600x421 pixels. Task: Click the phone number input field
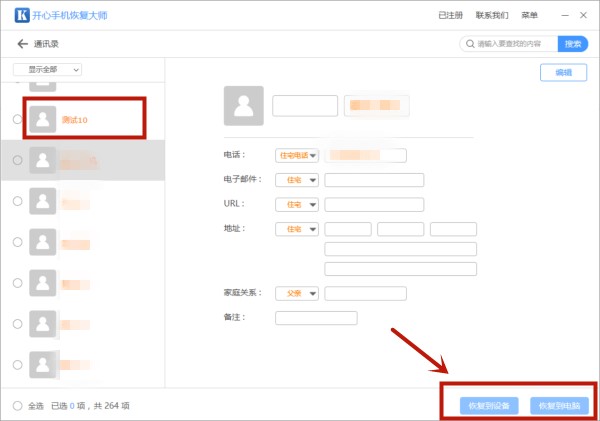(x=365, y=155)
